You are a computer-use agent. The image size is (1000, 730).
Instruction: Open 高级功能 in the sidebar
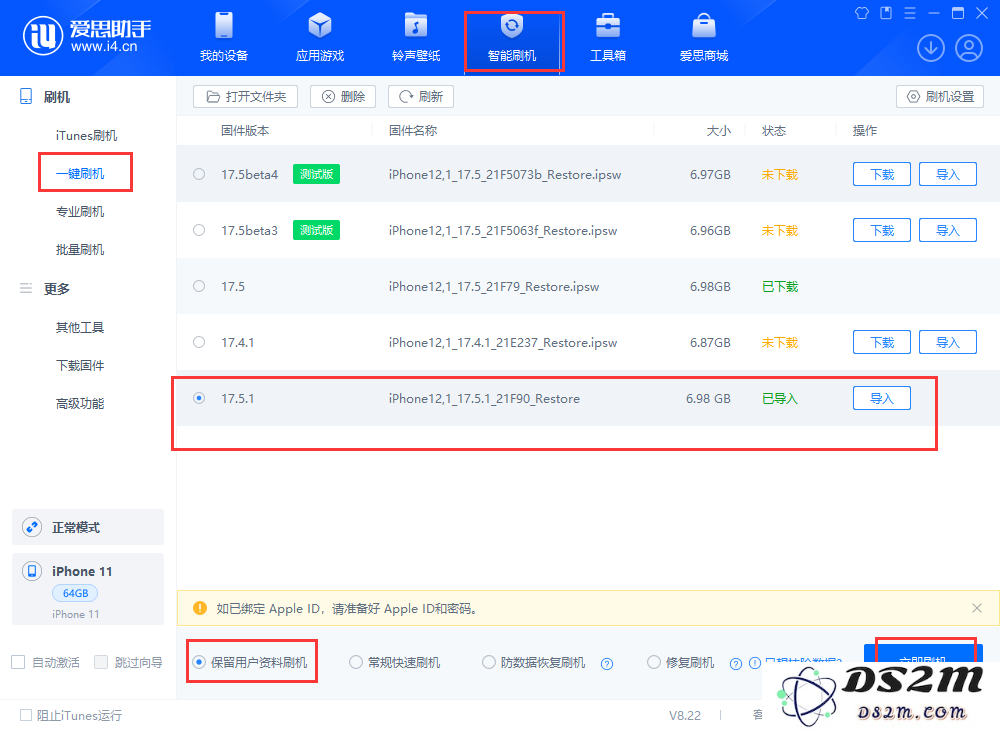click(x=80, y=404)
